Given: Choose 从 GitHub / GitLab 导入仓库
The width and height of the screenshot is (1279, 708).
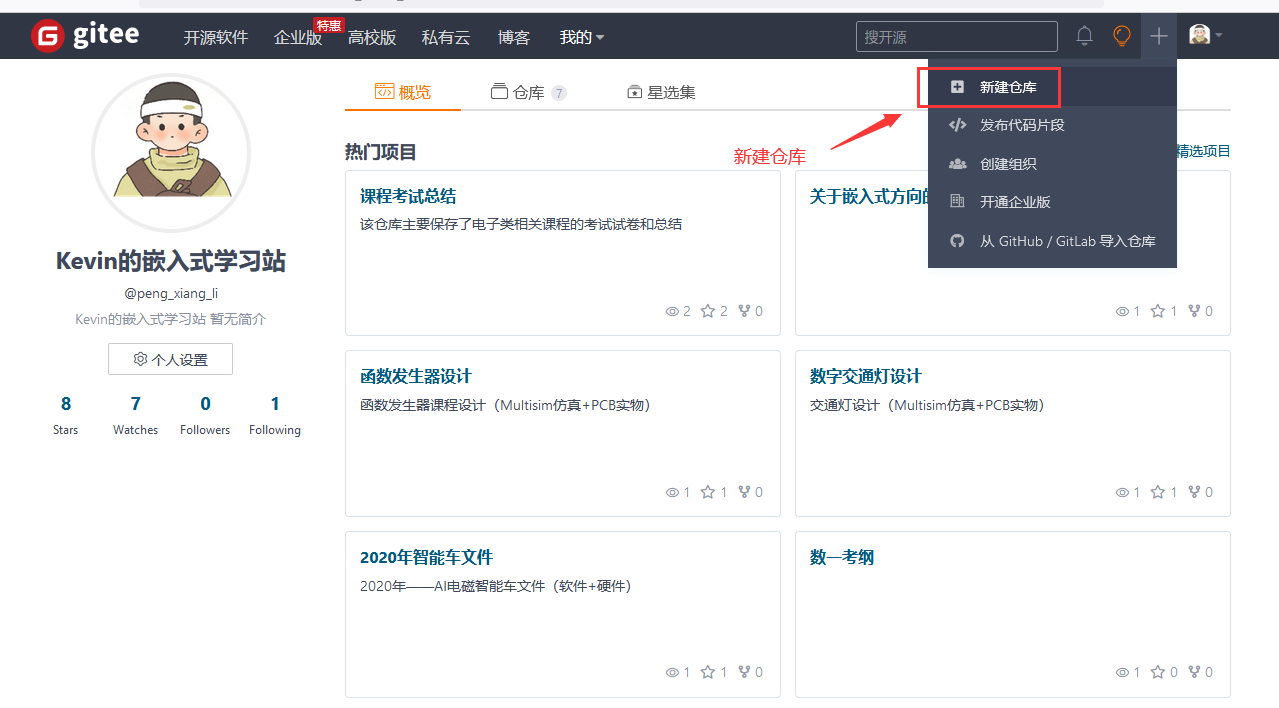Looking at the screenshot, I should 1068,241.
